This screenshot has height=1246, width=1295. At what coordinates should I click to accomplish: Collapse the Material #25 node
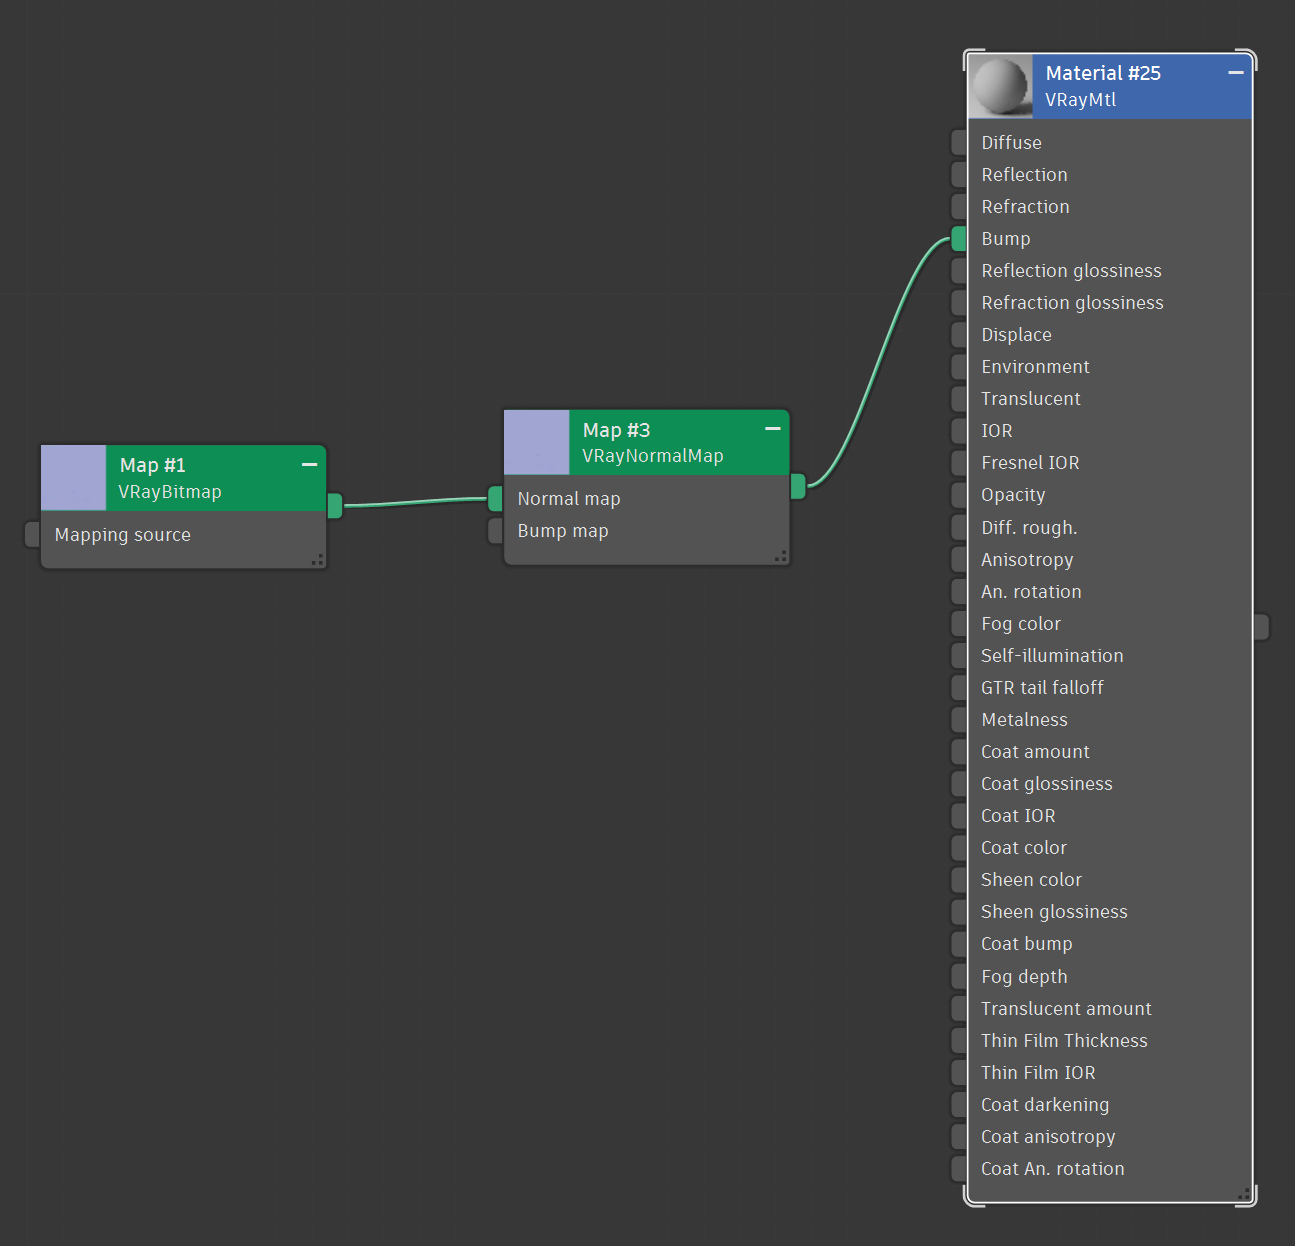click(1236, 73)
